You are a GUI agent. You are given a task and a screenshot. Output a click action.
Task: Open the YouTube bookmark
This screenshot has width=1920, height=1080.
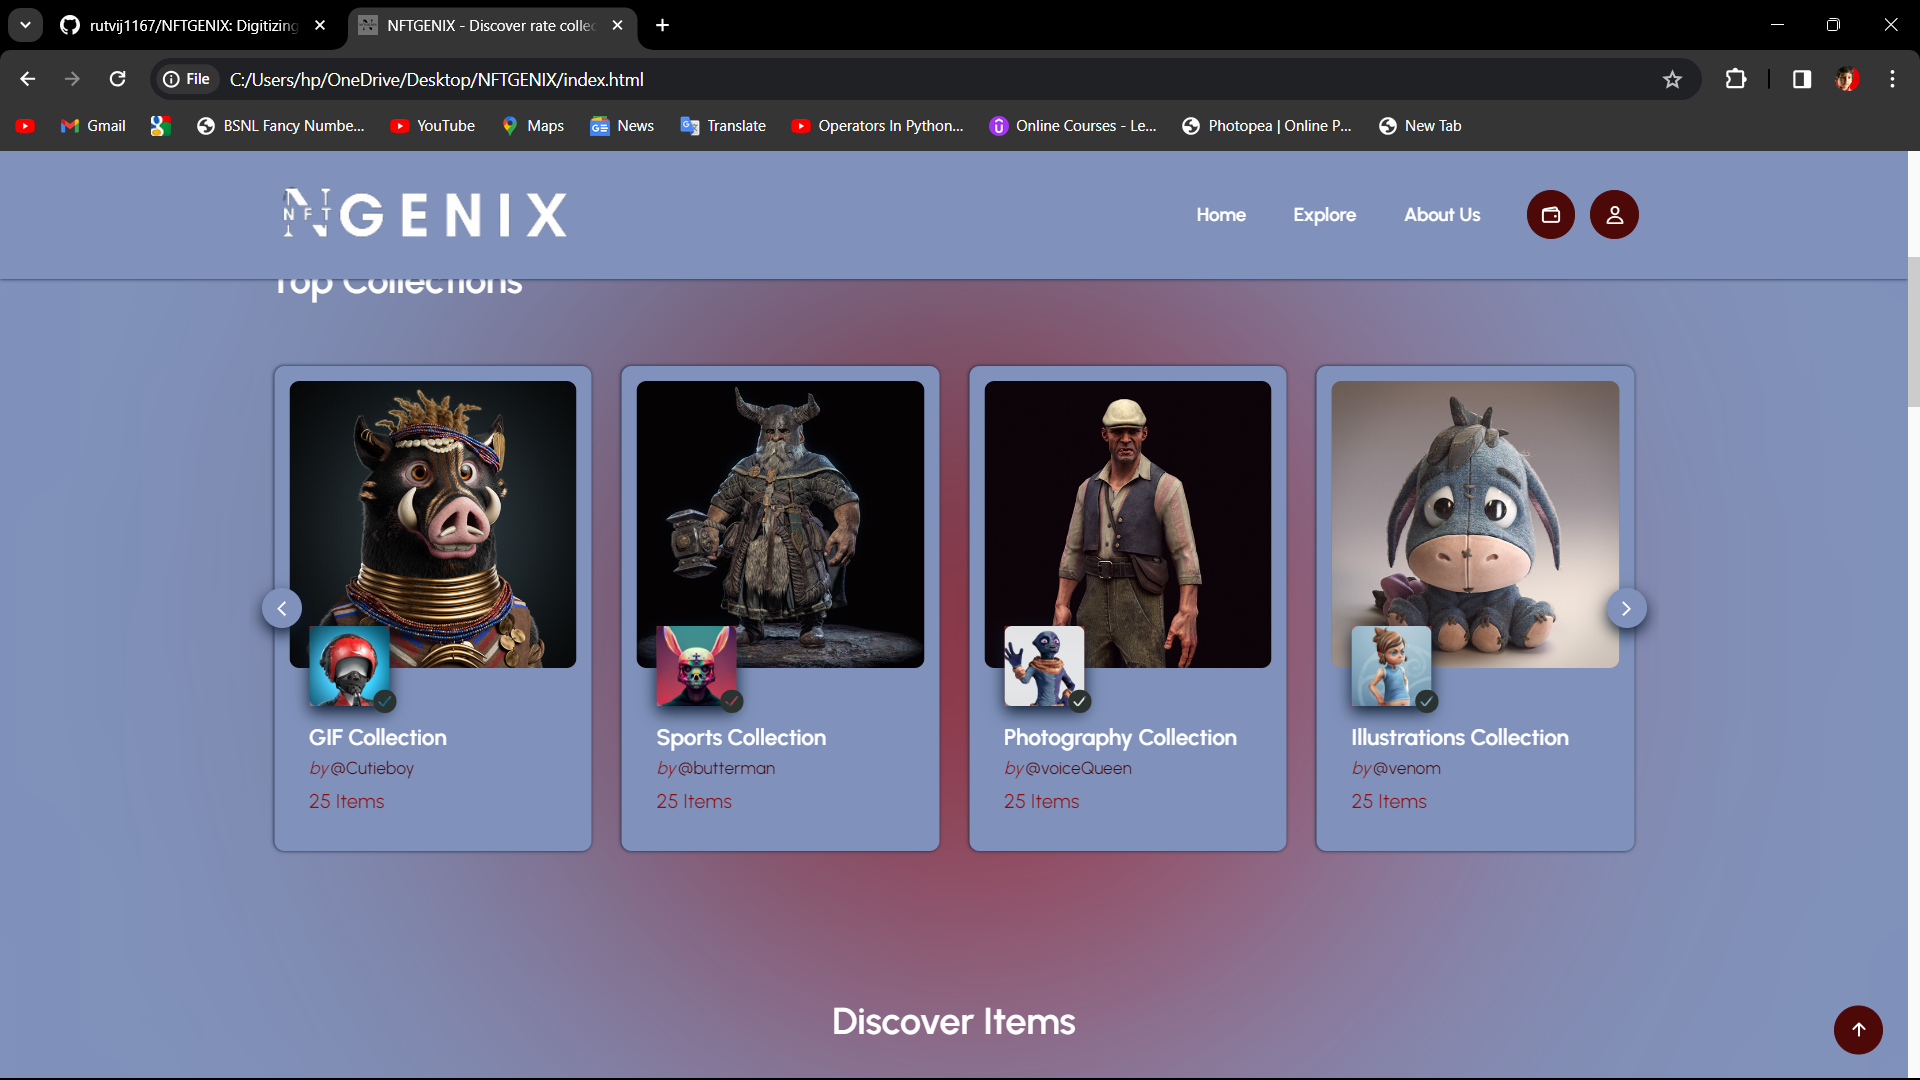coord(433,126)
